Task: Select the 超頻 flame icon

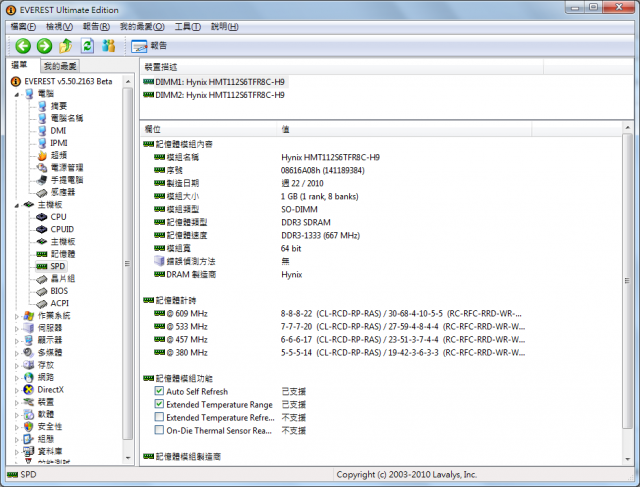Action: tap(42, 155)
